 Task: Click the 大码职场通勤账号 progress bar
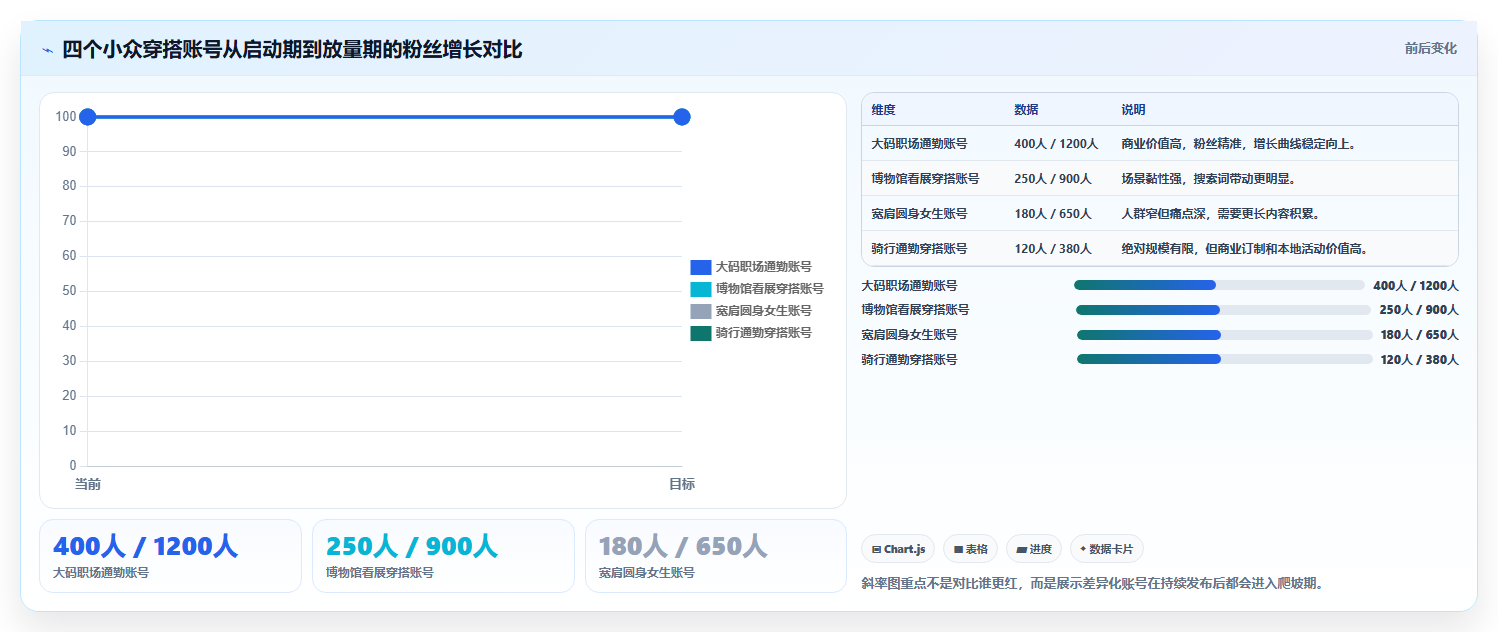click(x=1219, y=285)
